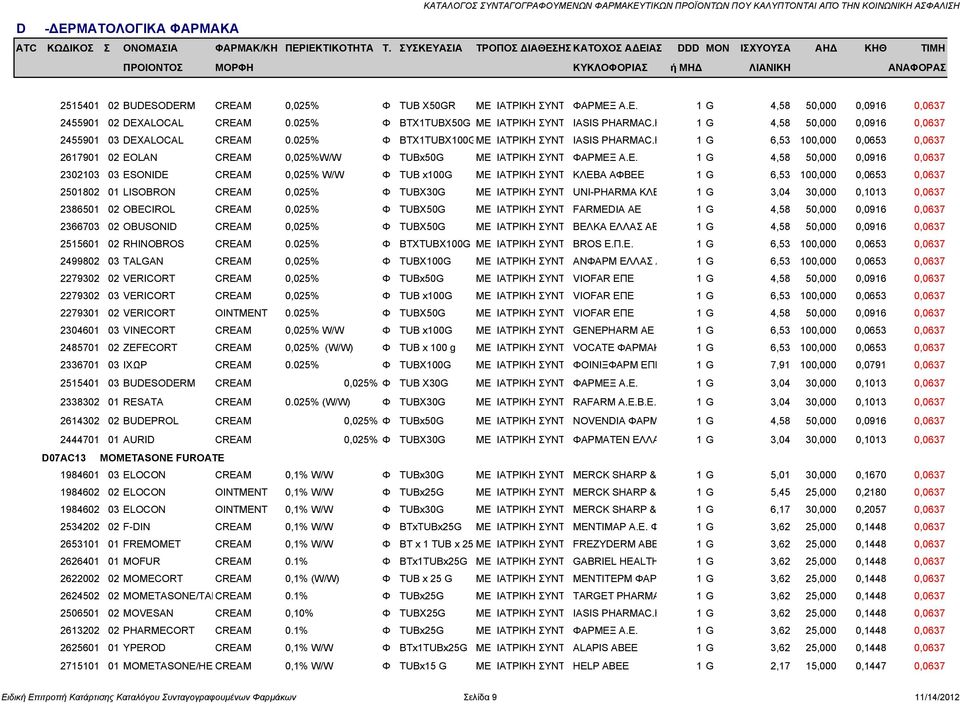
Task: Click the product name RHINOBROS
Action: 153,244
